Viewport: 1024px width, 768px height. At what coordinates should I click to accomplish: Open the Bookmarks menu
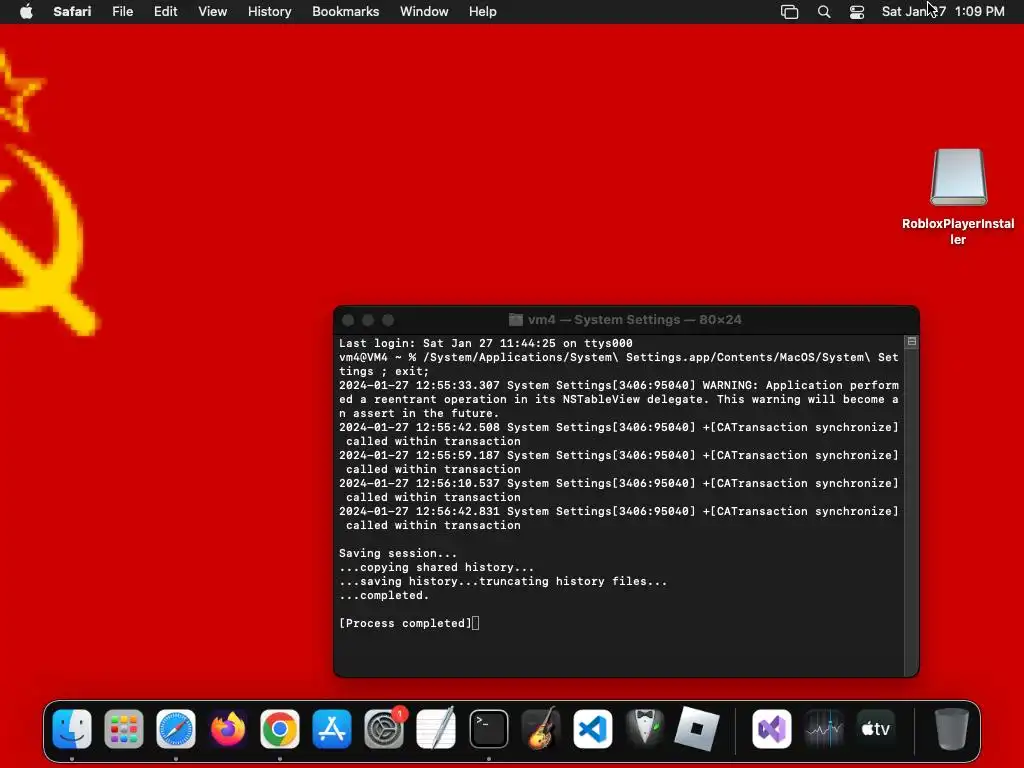point(345,12)
